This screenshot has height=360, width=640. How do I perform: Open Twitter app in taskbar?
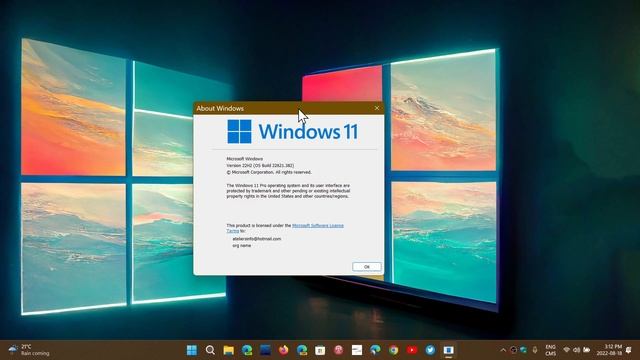pos(430,350)
